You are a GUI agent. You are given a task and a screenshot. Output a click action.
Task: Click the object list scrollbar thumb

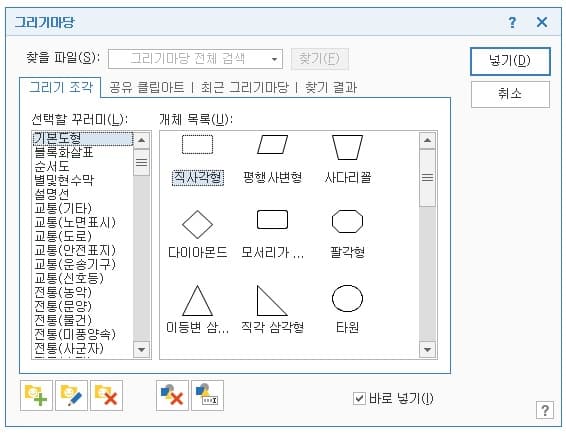tap(428, 178)
